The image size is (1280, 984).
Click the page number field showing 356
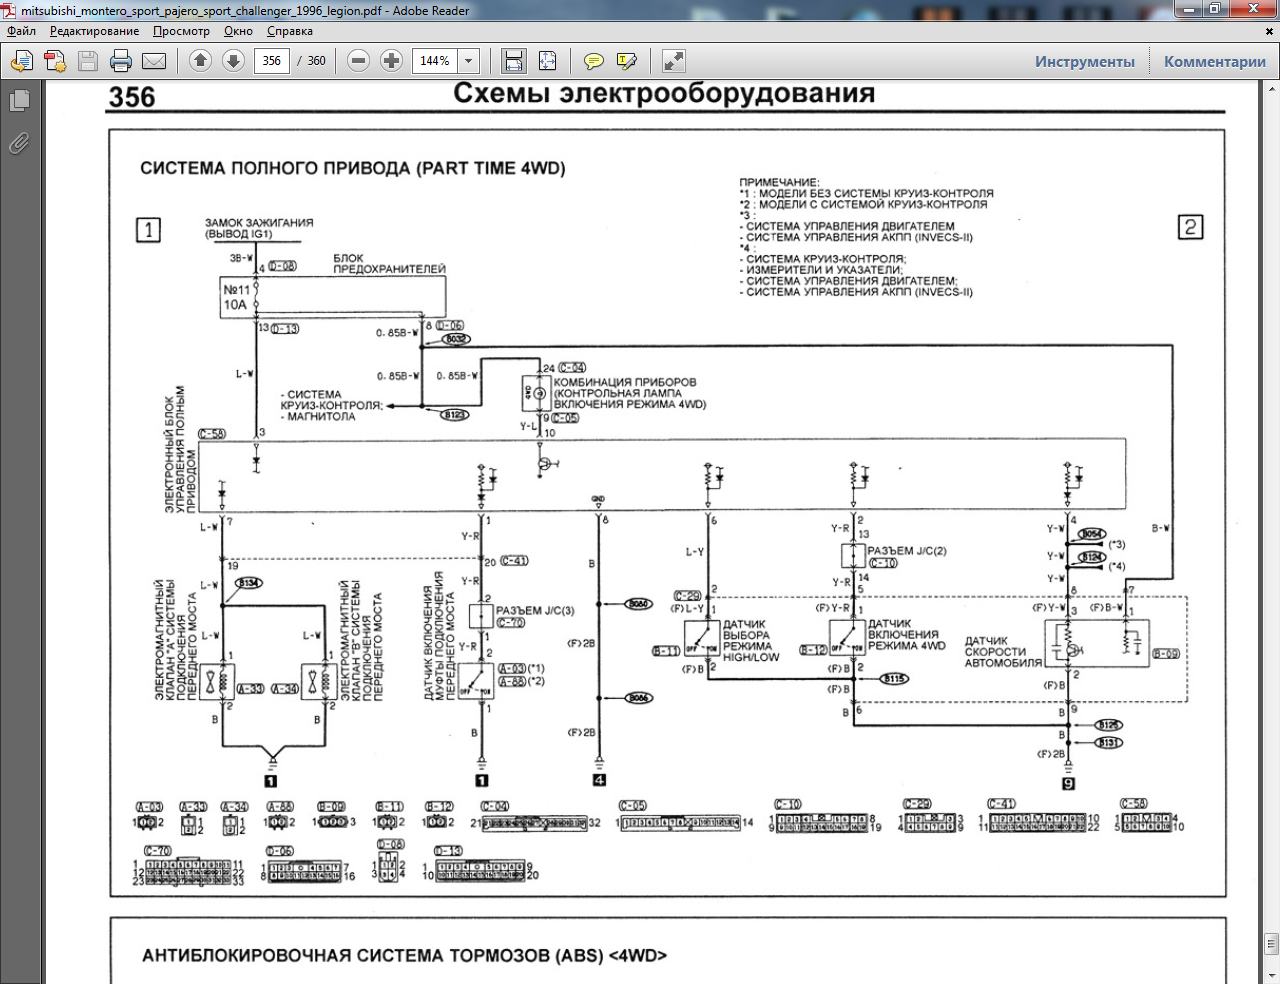[272, 61]
